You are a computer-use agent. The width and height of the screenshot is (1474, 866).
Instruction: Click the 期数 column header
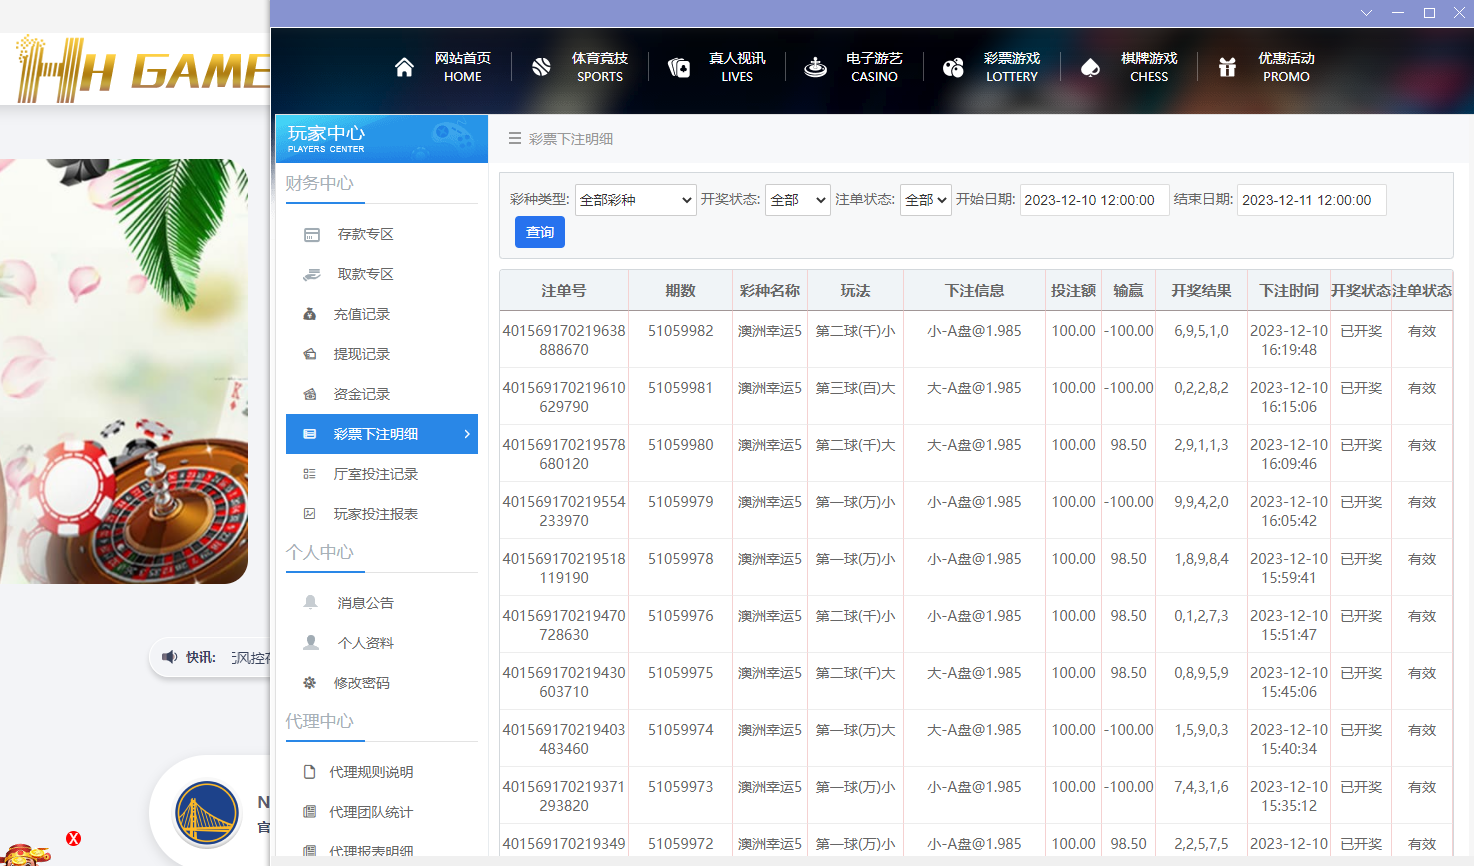click(680, 291)
